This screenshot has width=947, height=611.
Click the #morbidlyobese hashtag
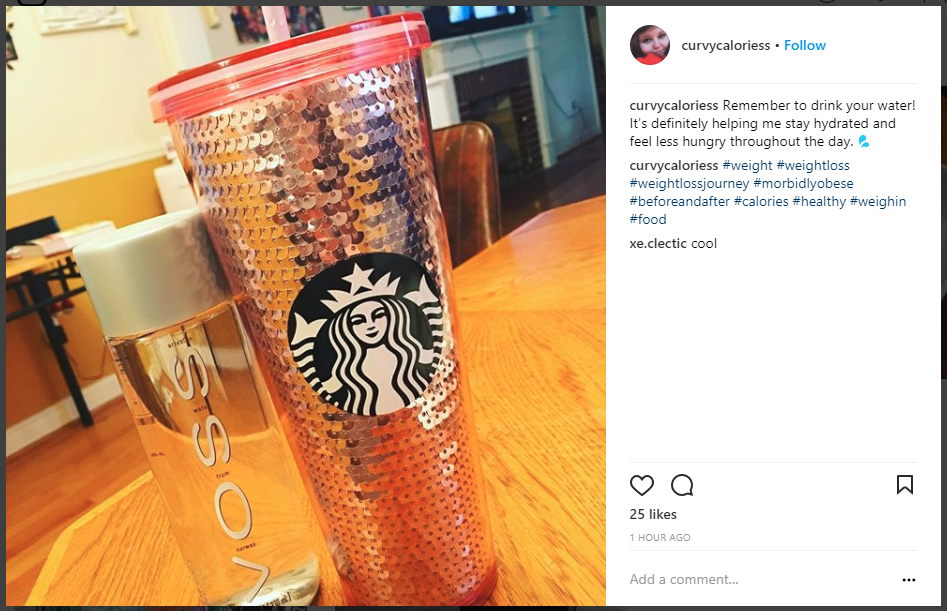click(x=803, y=184)
